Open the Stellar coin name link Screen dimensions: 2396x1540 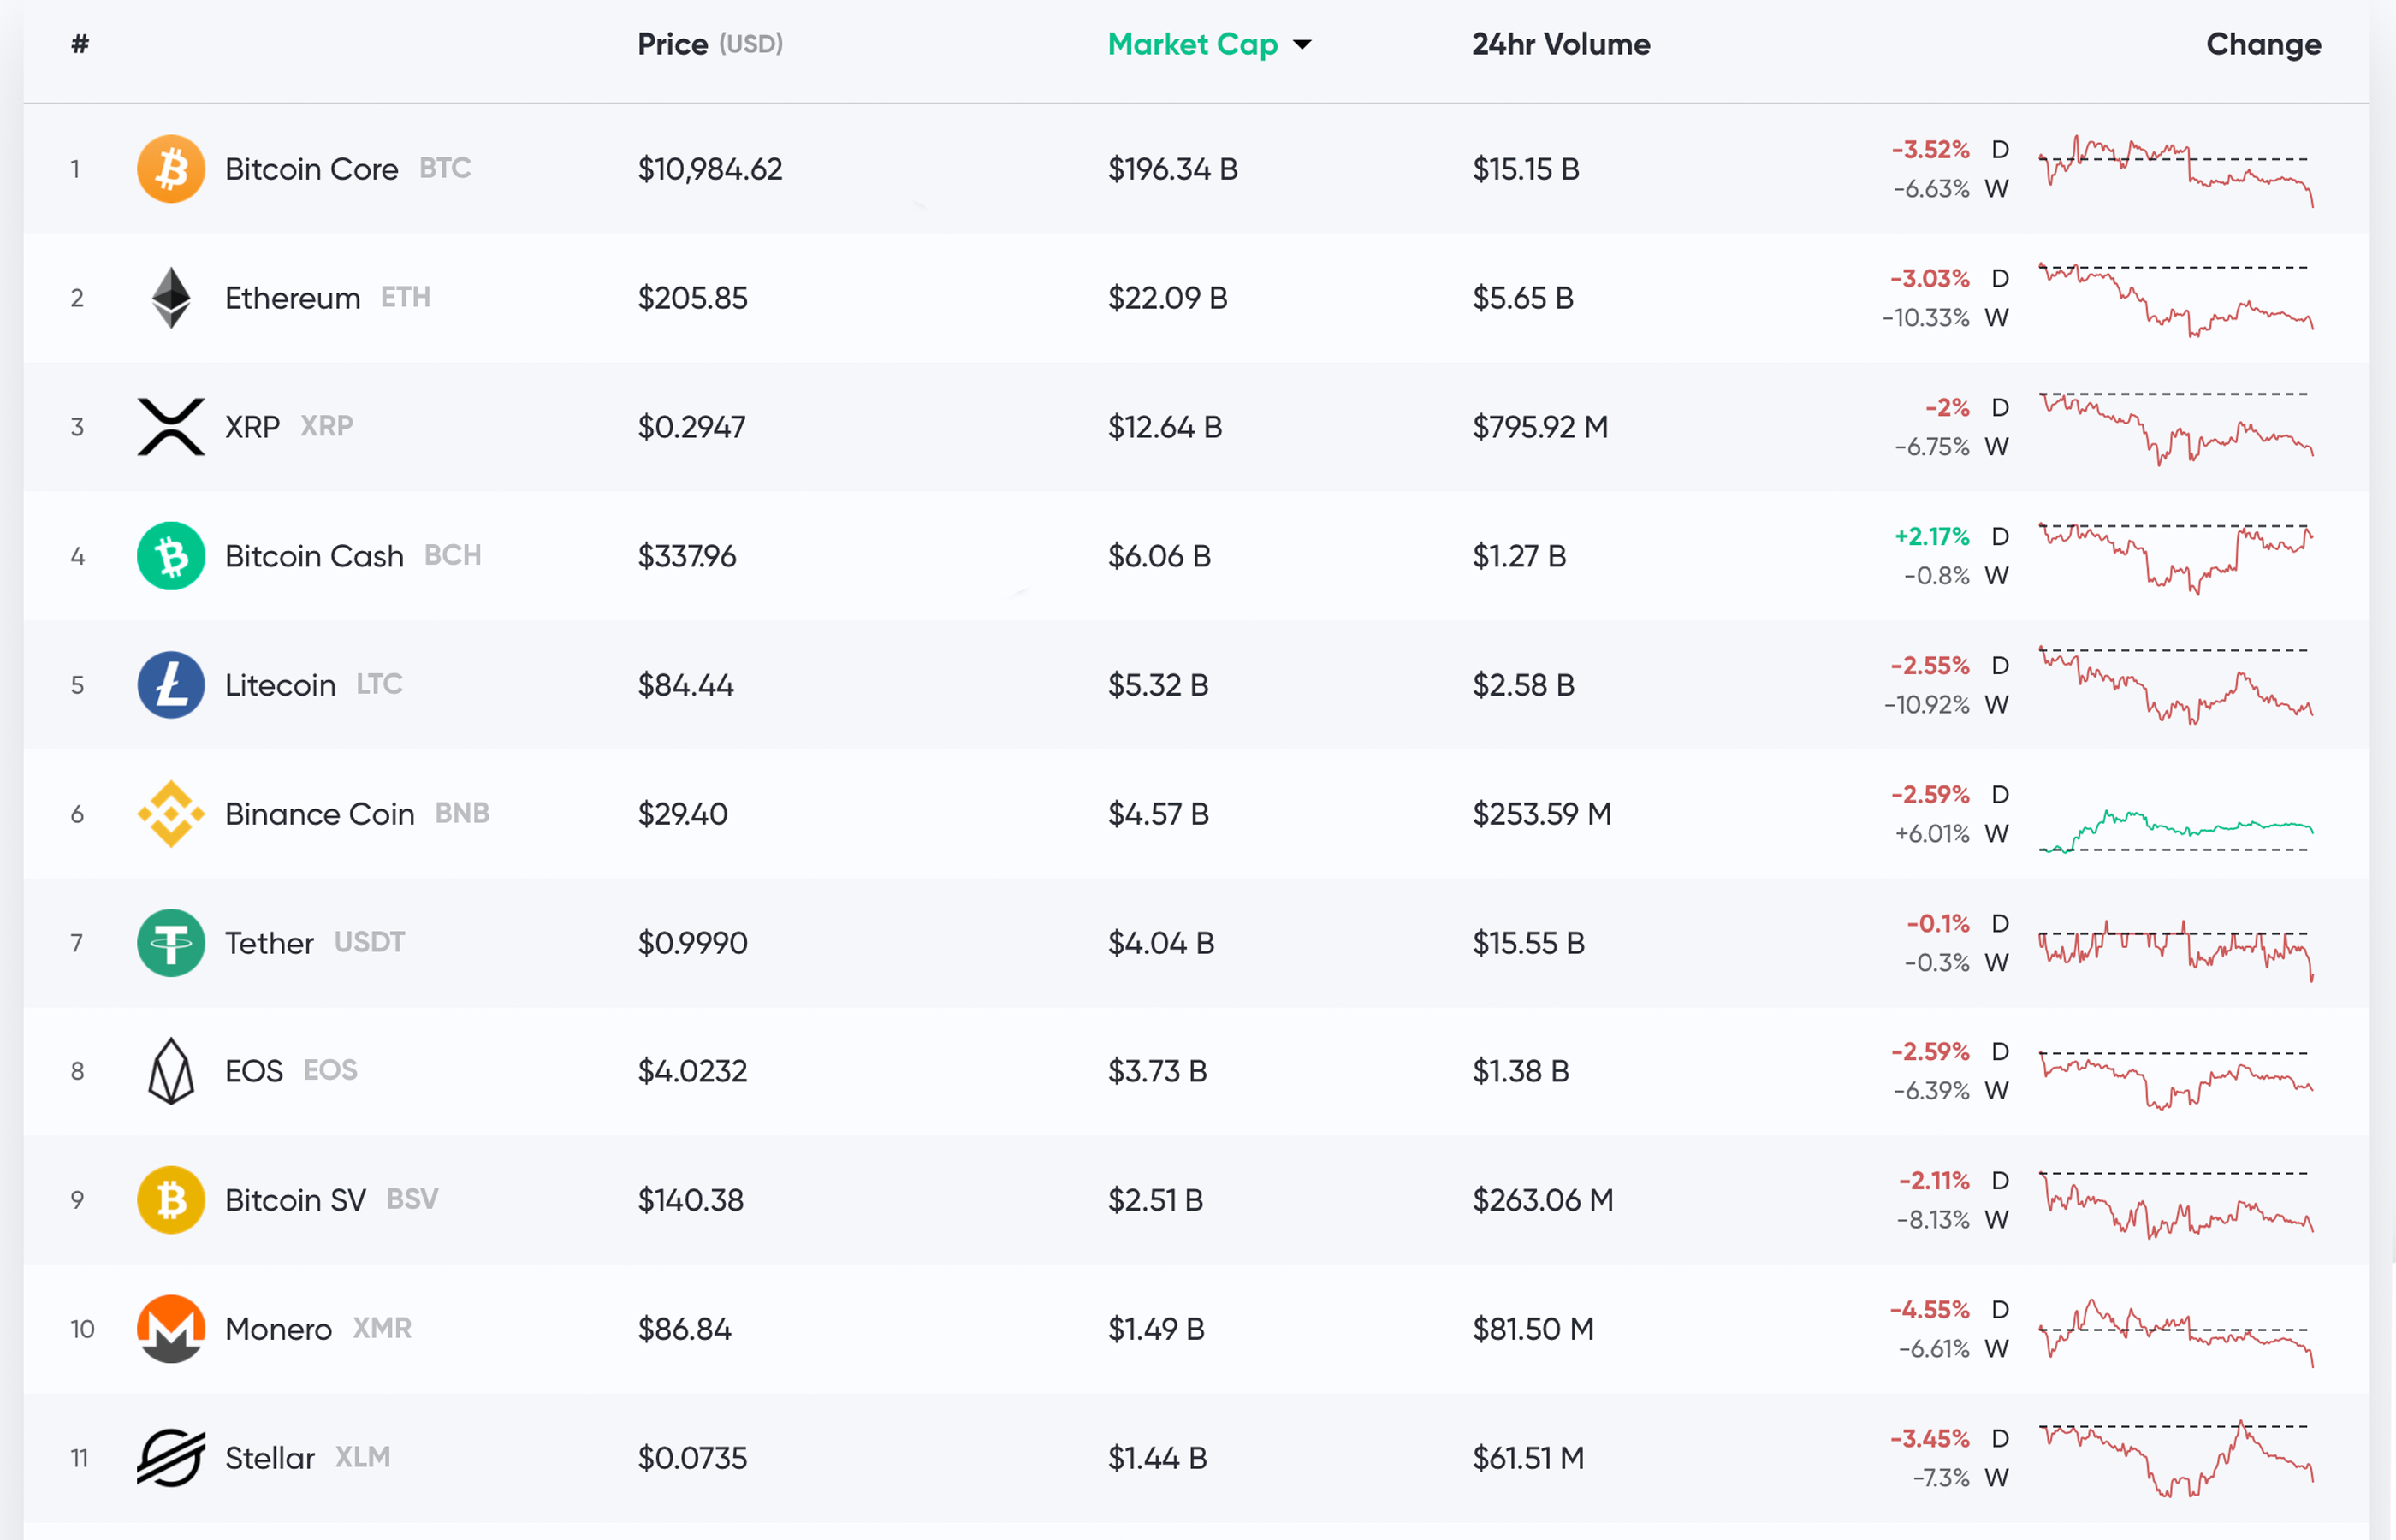tap(270, 1458)
